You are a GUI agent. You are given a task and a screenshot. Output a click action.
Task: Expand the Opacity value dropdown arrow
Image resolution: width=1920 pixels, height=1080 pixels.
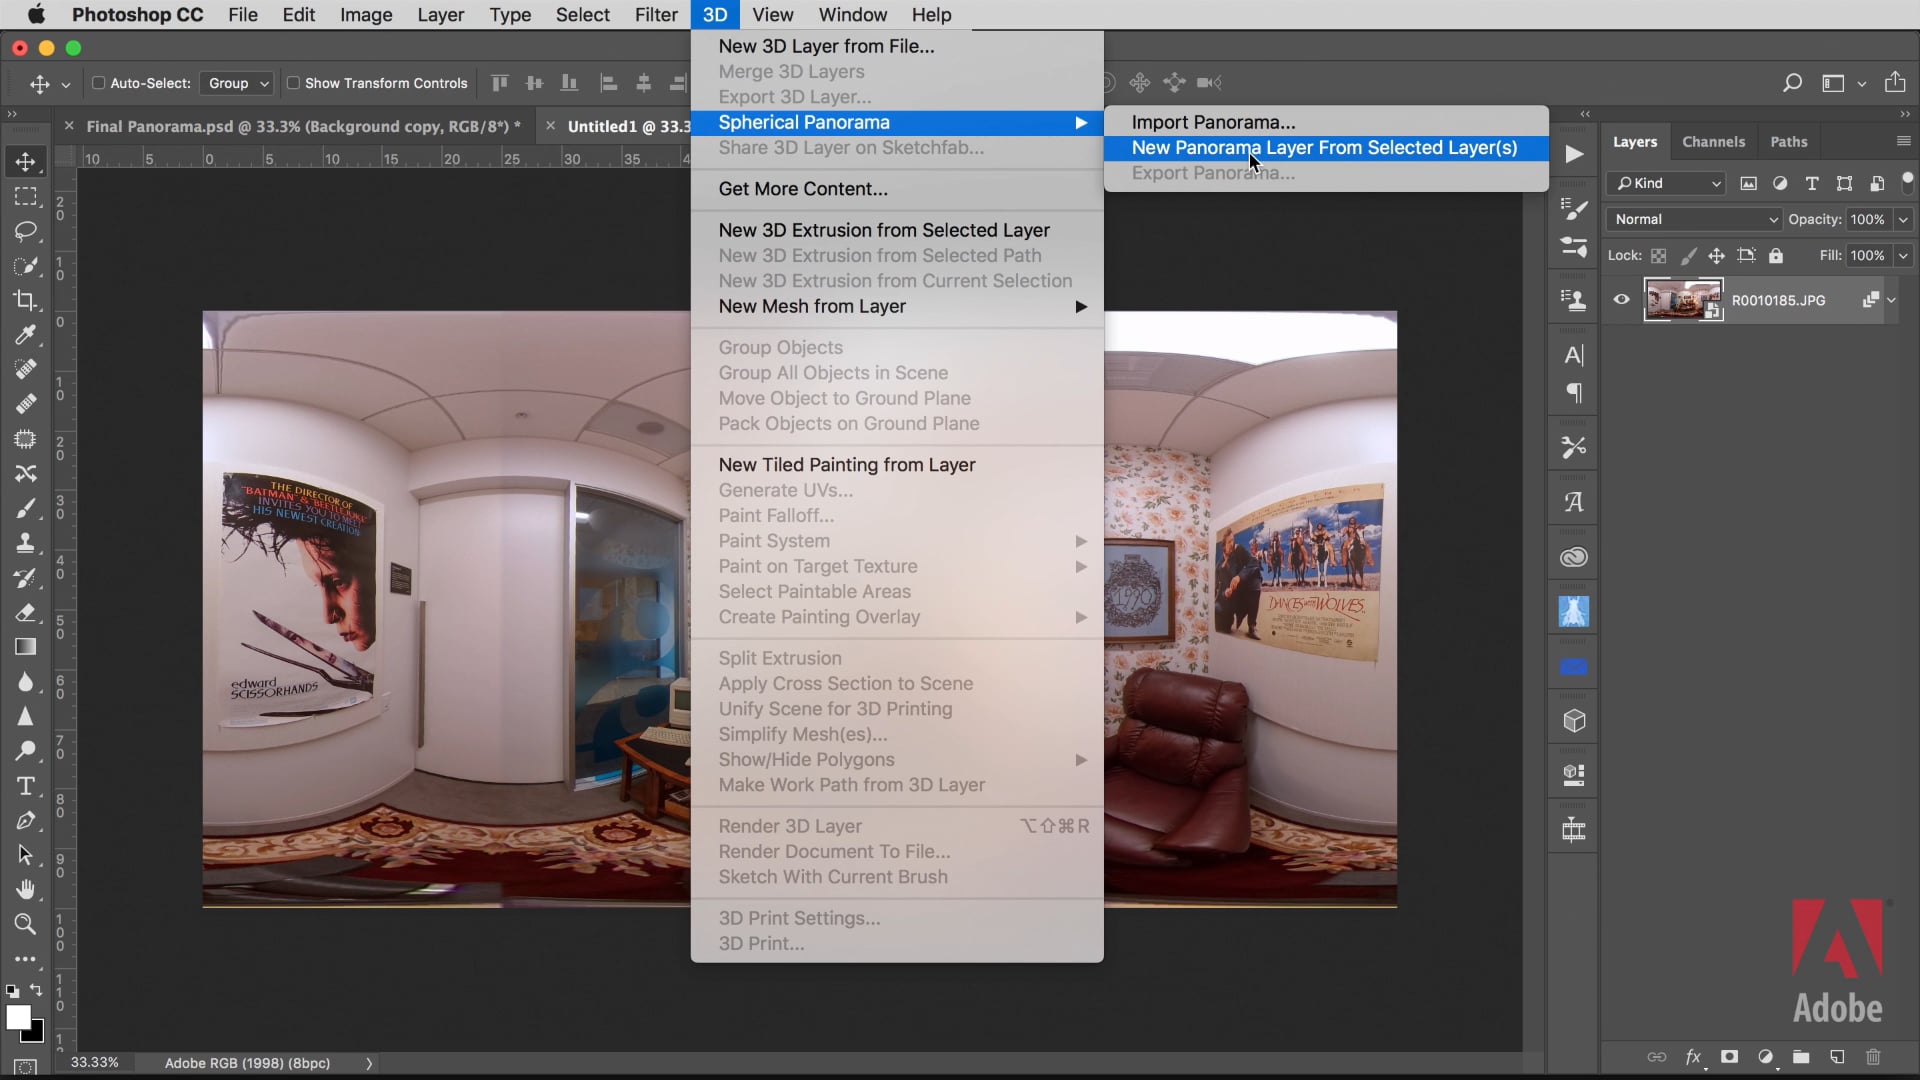[x=1903, y=219]
